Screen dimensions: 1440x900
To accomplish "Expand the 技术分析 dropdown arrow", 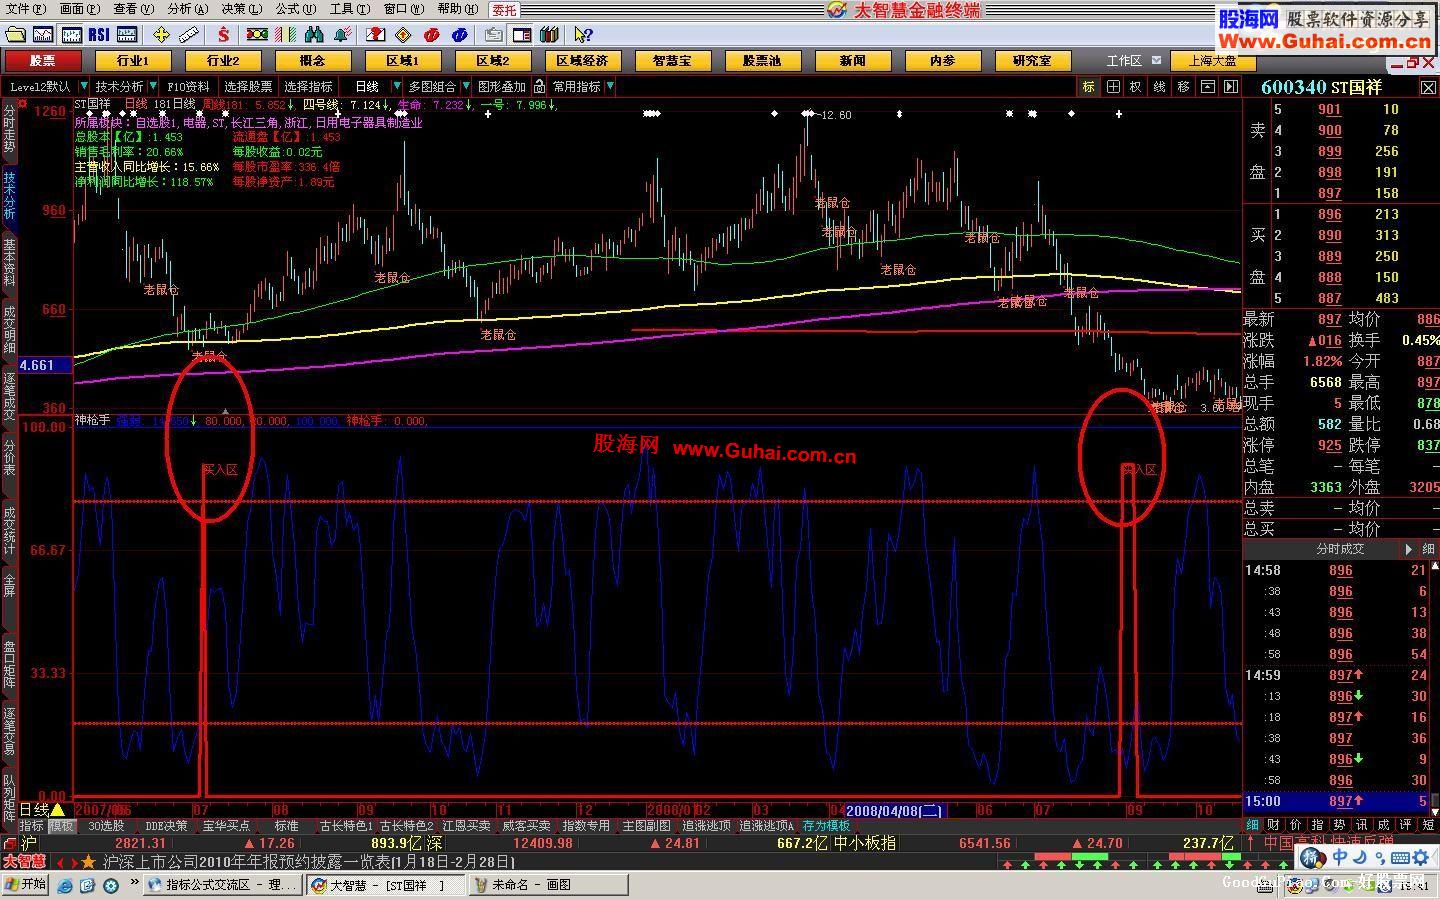I will 151,87.
